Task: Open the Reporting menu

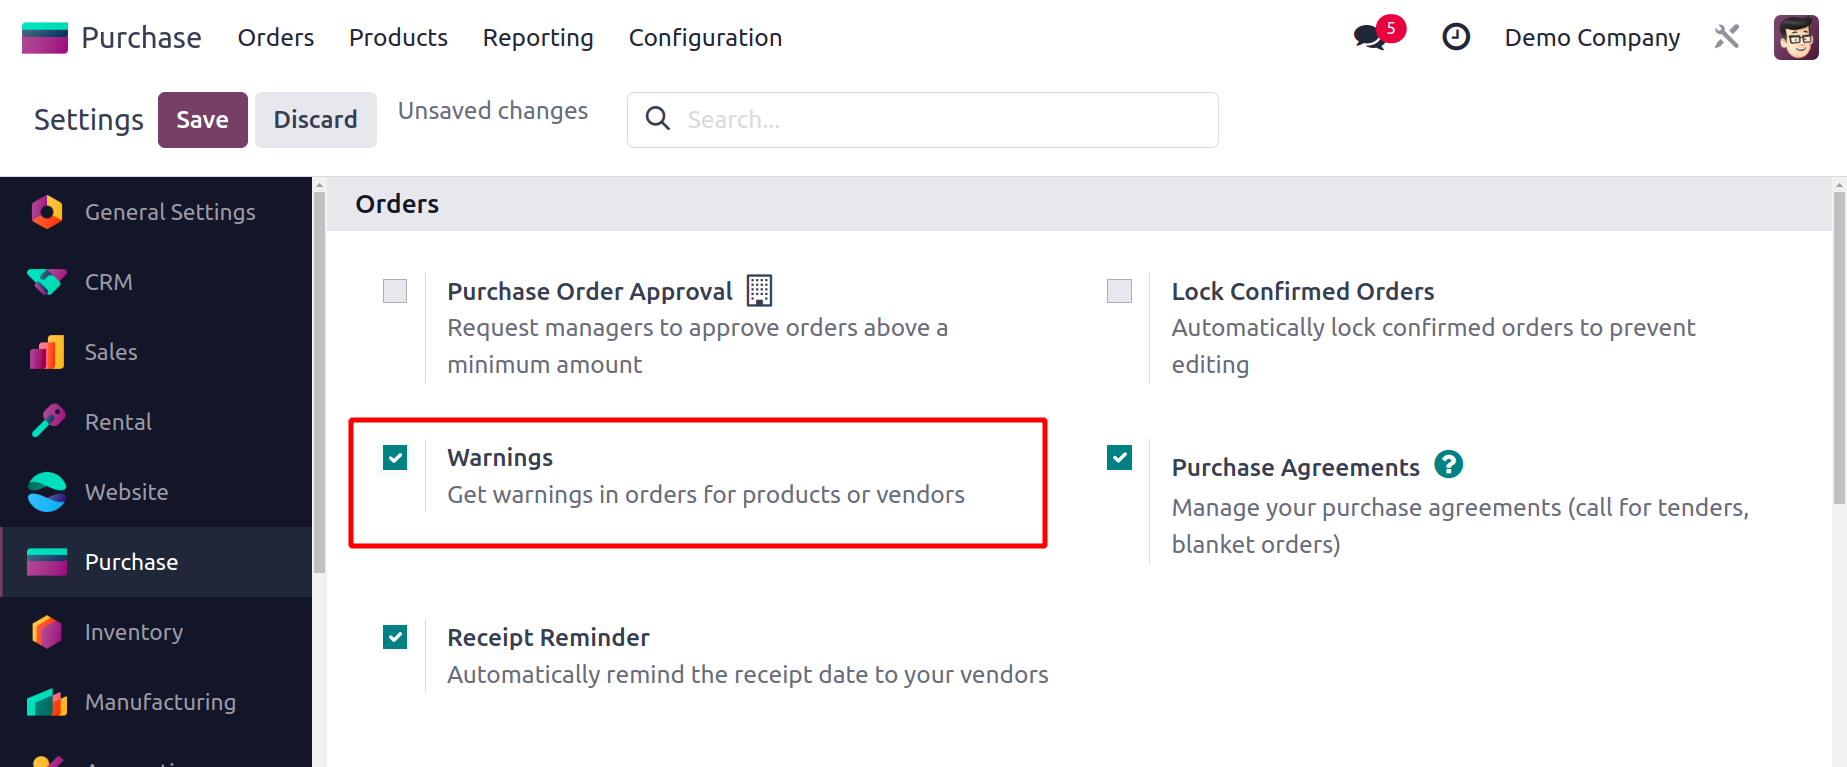Action: (x=538, y=38)
